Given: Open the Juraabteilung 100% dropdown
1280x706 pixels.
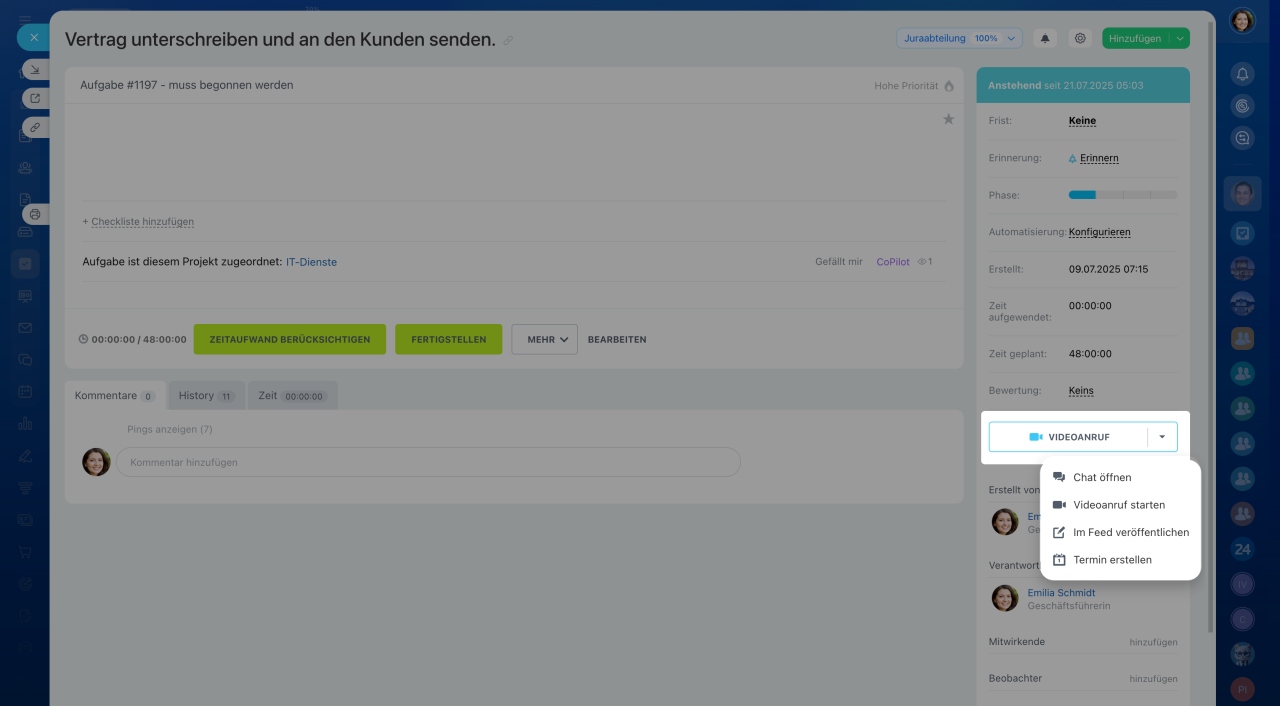Looking at the screenshot, I should (959, 38).
